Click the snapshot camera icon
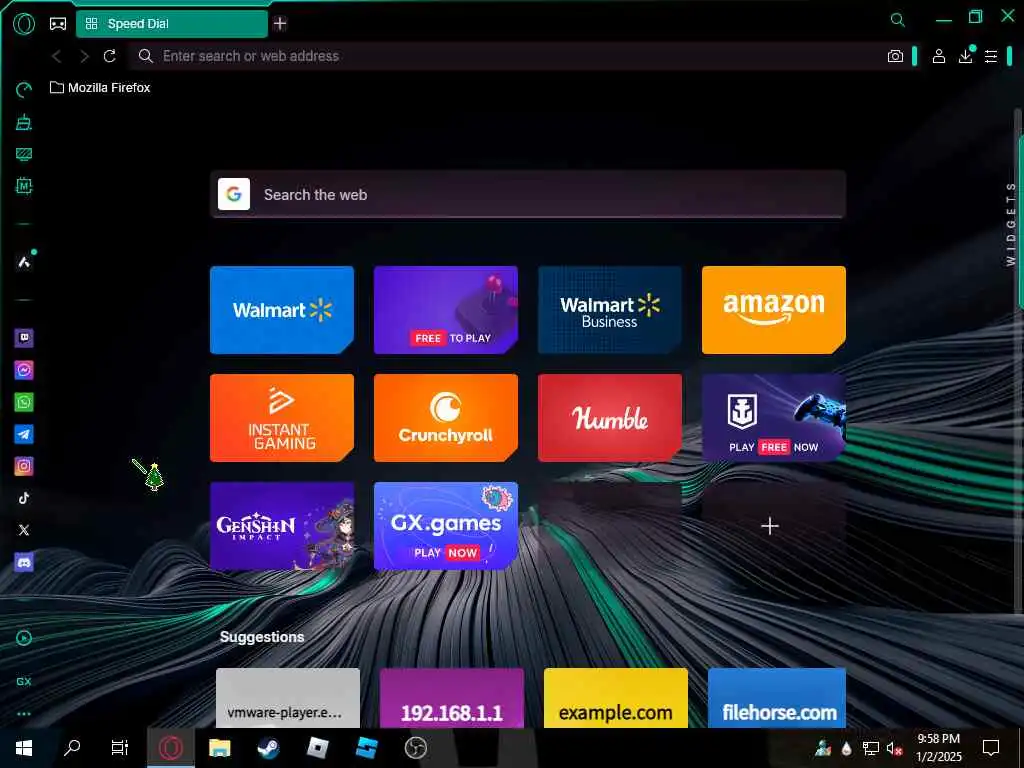 point(895,56)
